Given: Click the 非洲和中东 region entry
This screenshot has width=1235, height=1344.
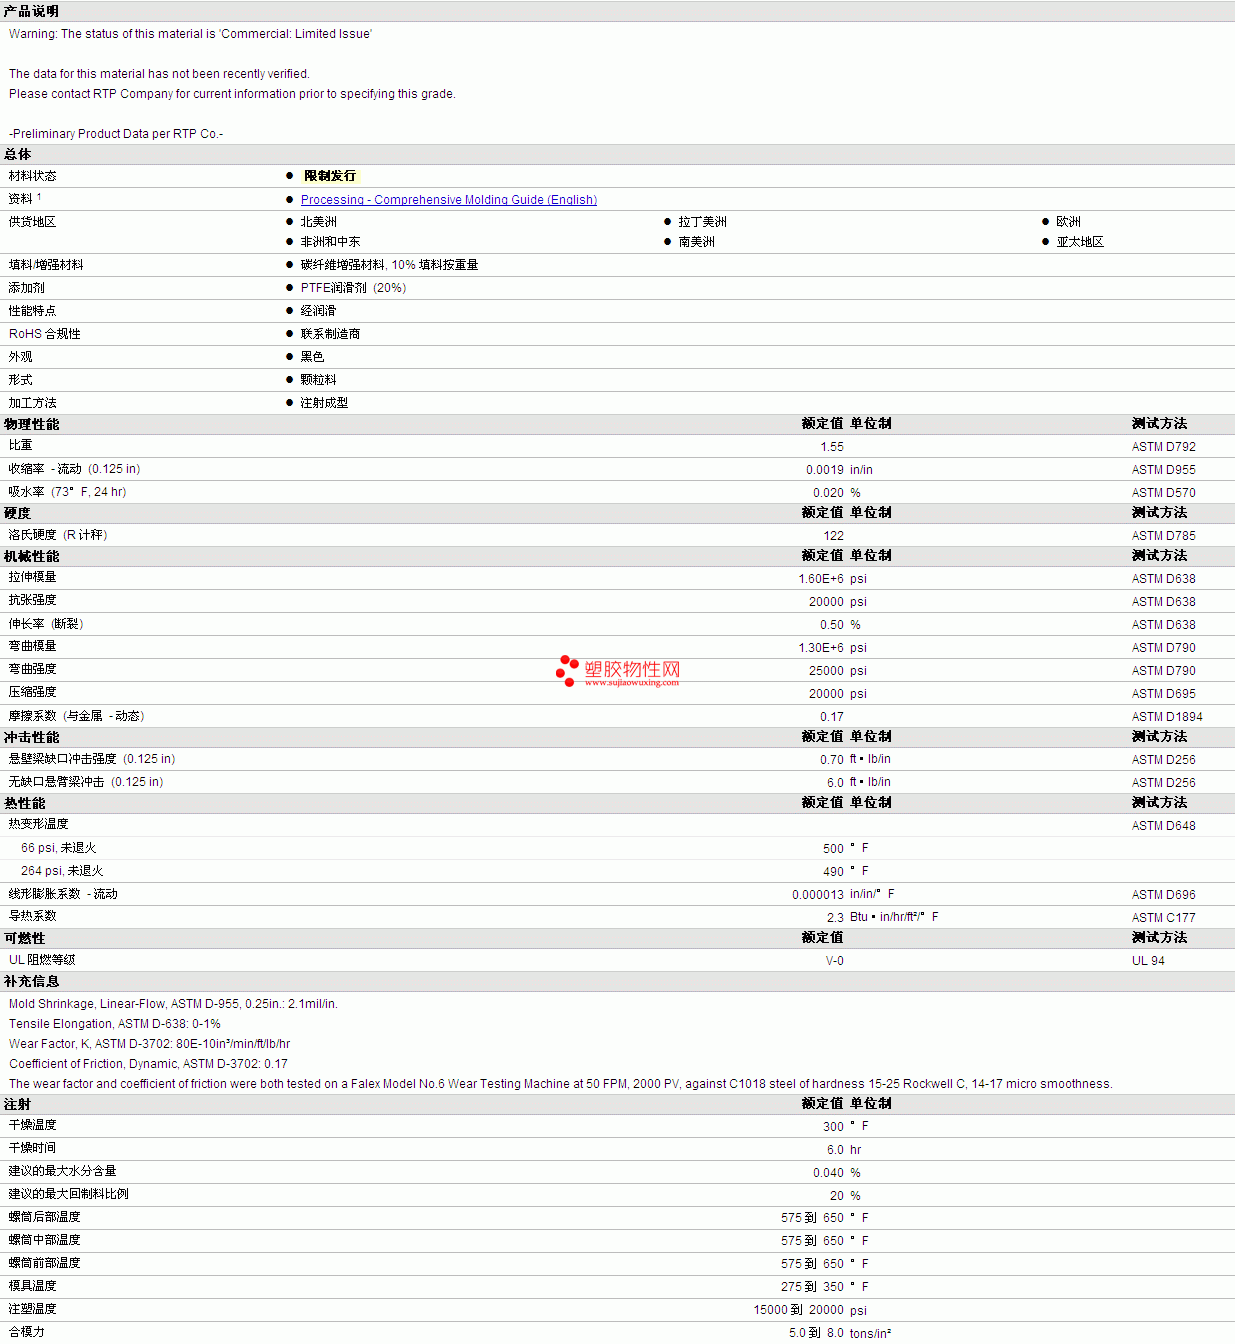Looking at the screenshot, I should 331,242.
